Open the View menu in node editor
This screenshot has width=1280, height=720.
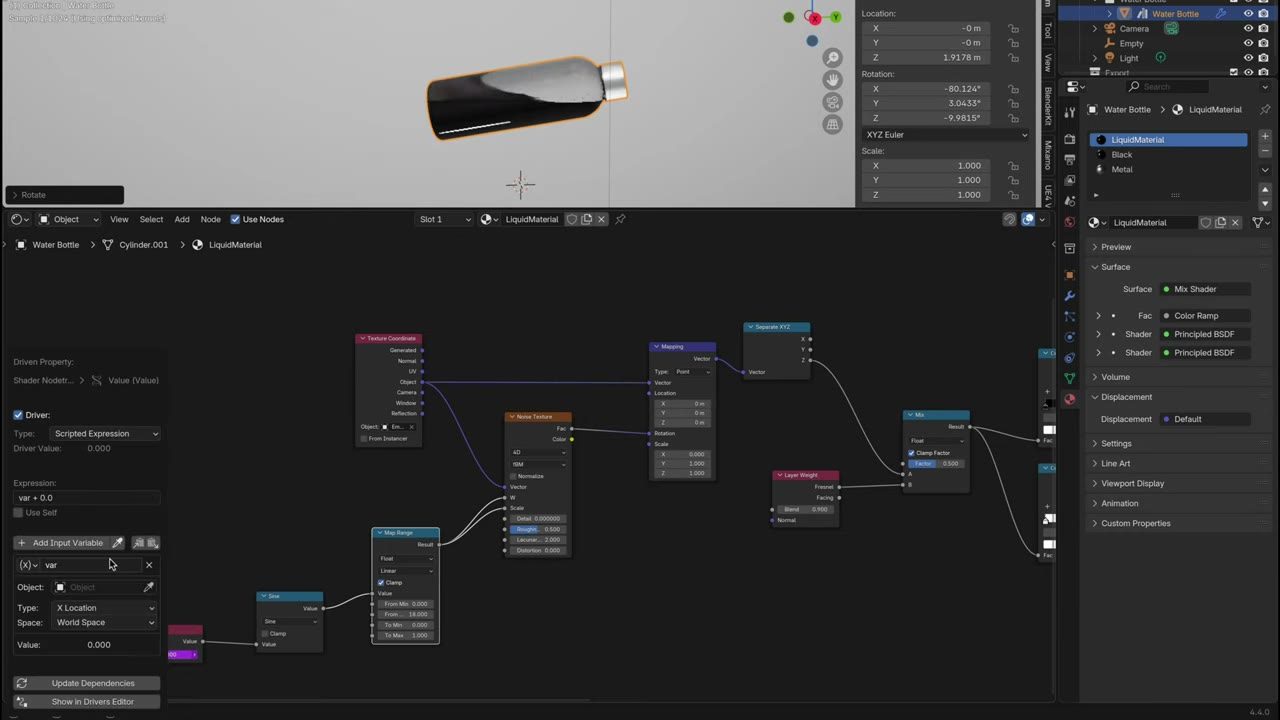(x=119, y=219)
